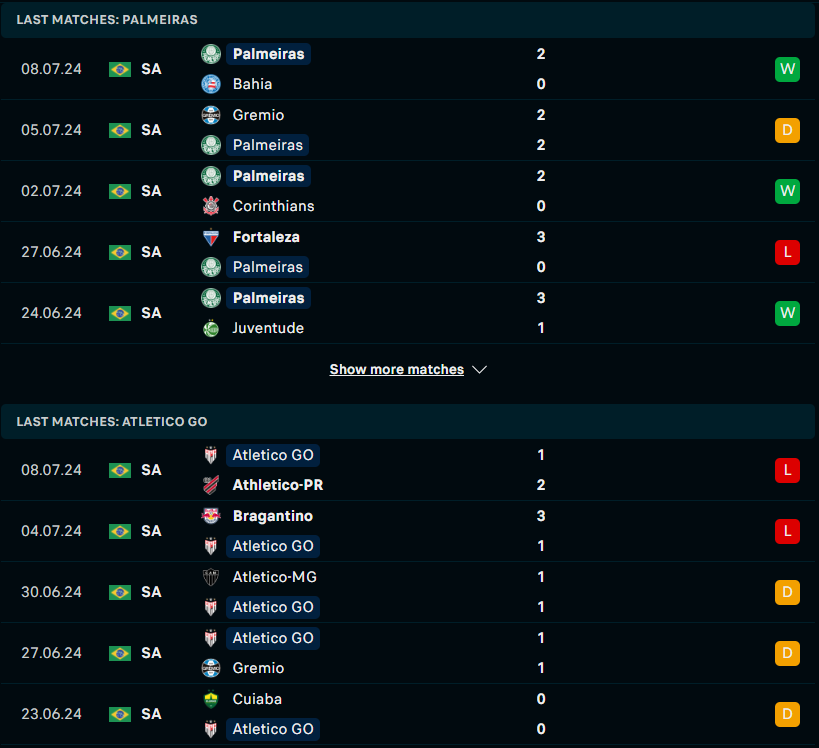Click D badge for Atletico-MG vs Atletico GO

coord(787,592)
